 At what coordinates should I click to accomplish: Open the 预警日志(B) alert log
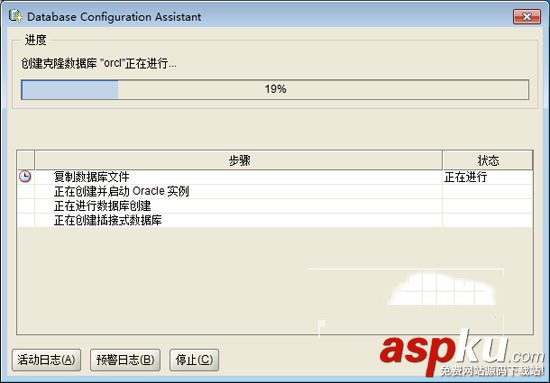coord(125,360)
